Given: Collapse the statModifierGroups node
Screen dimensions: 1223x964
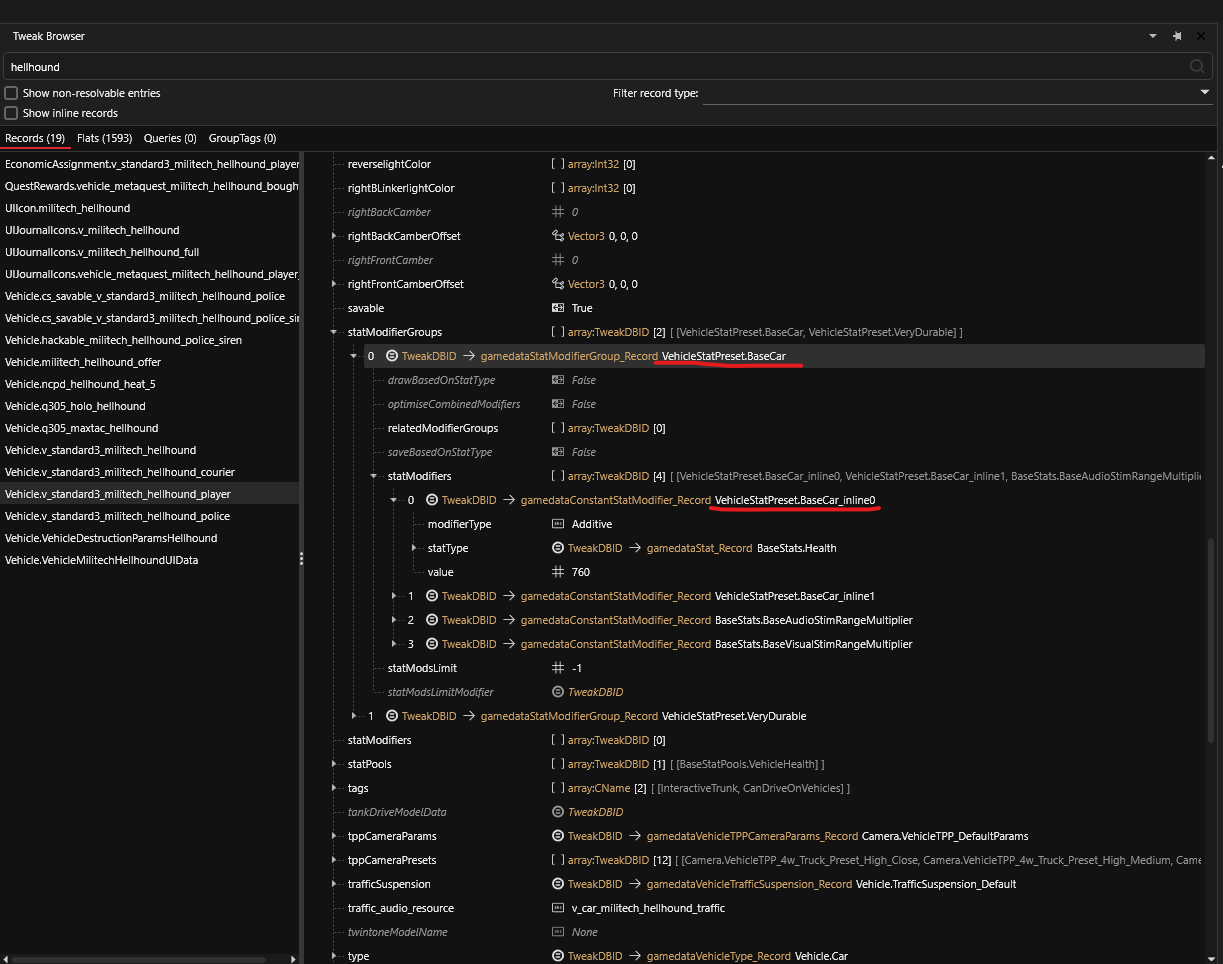Looking at the screenshot, I should 334,332.
